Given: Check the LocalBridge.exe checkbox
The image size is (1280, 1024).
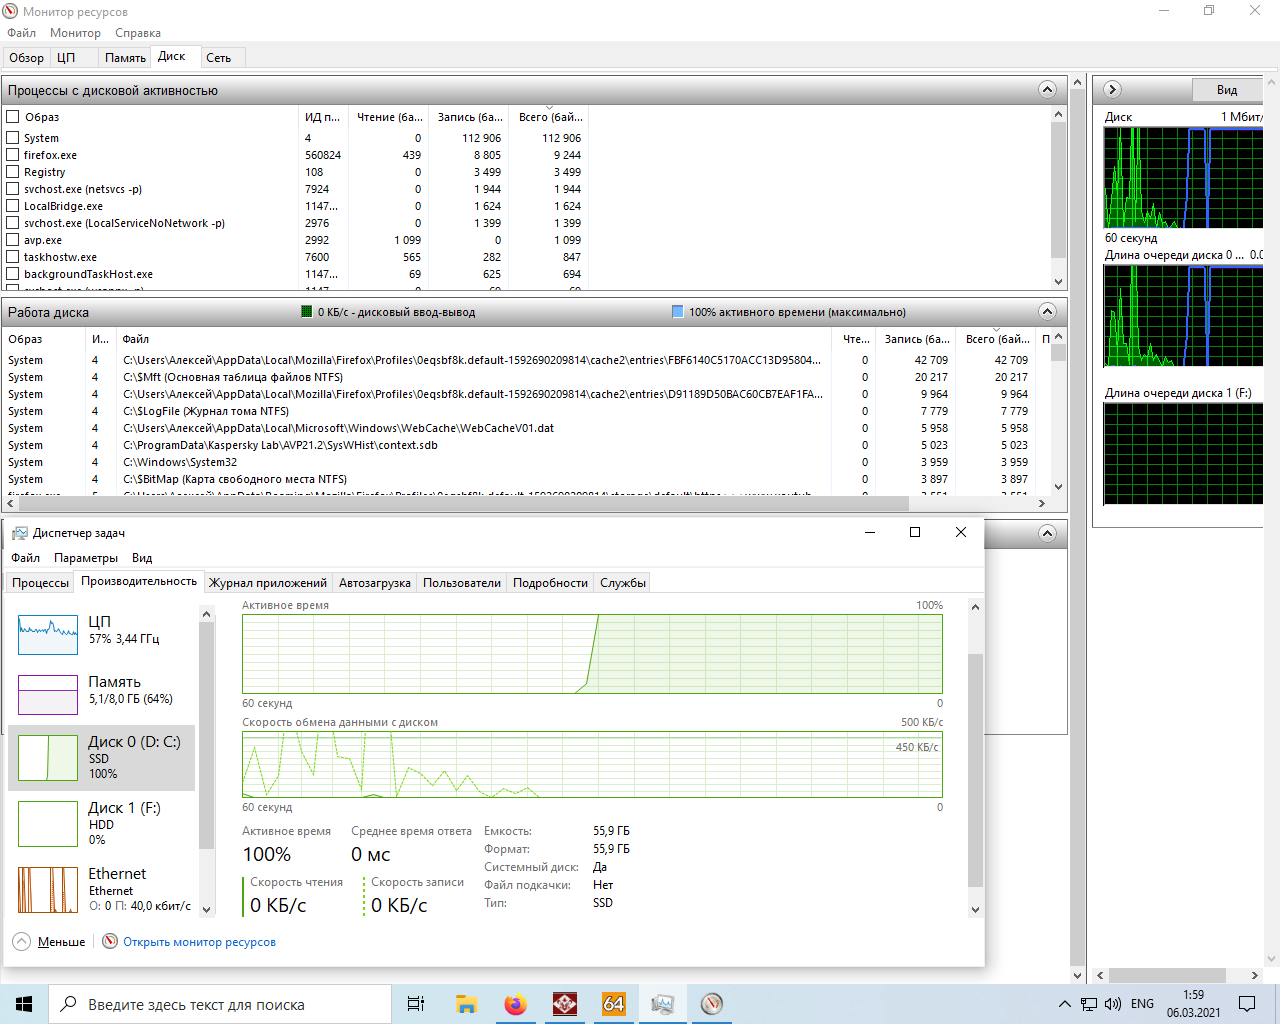Looking at the screenshot, I should click(x=13, y=206).
